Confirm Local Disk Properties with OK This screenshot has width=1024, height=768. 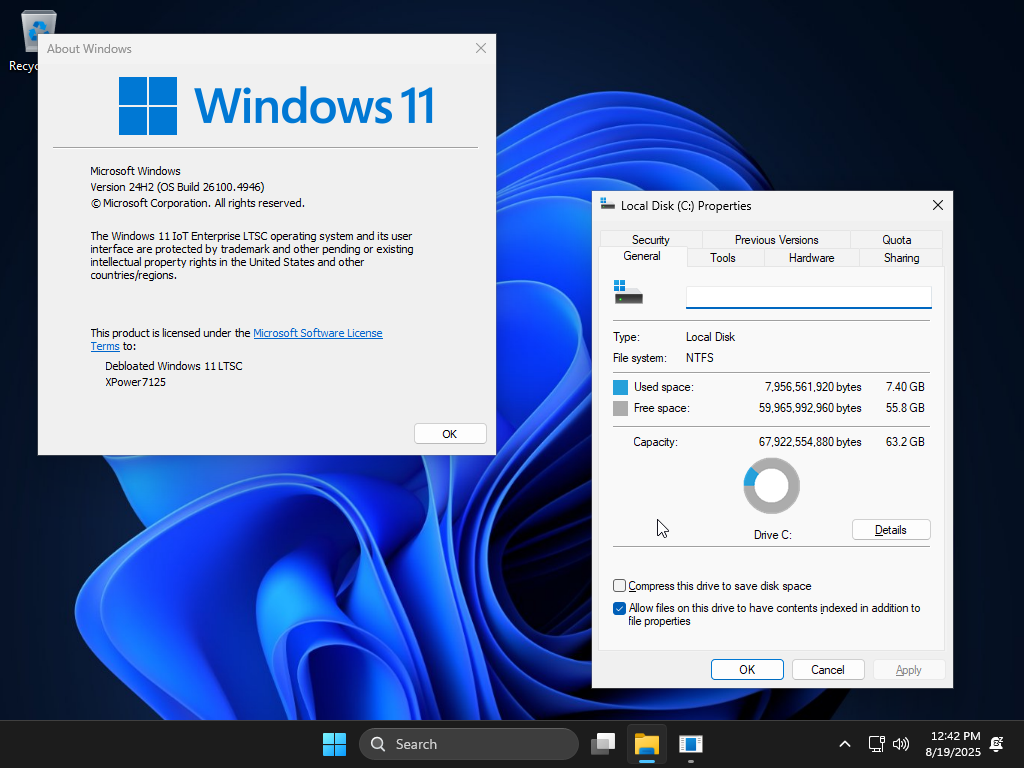[747, 669]
